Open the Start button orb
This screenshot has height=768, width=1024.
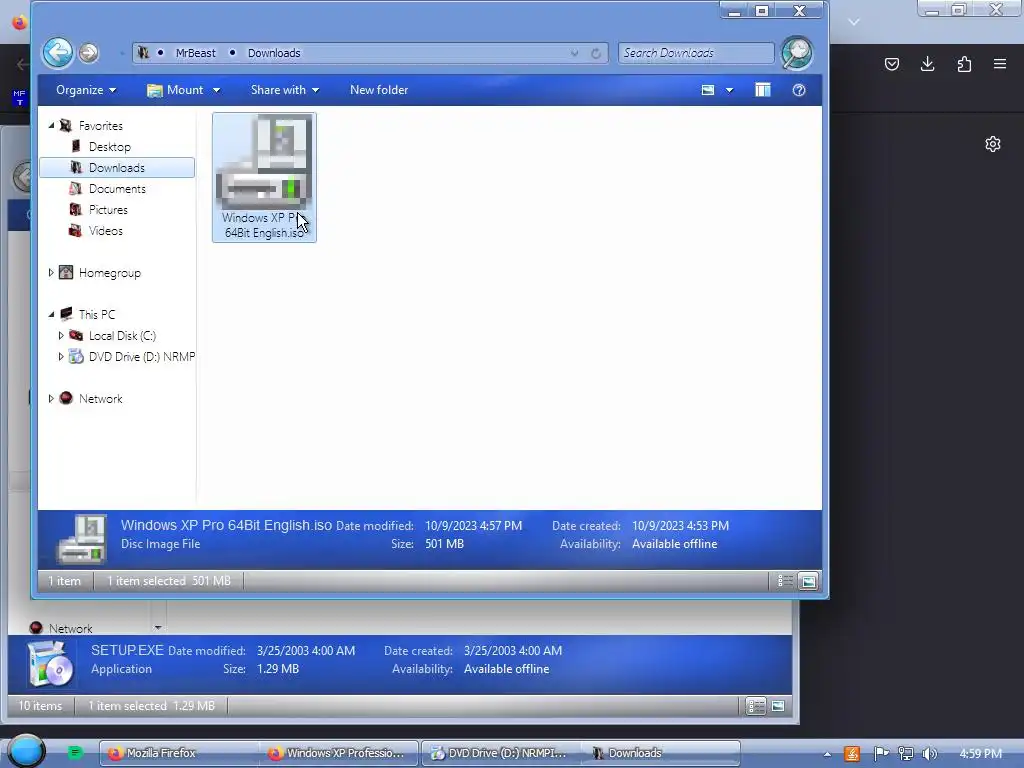click(26, 751)
